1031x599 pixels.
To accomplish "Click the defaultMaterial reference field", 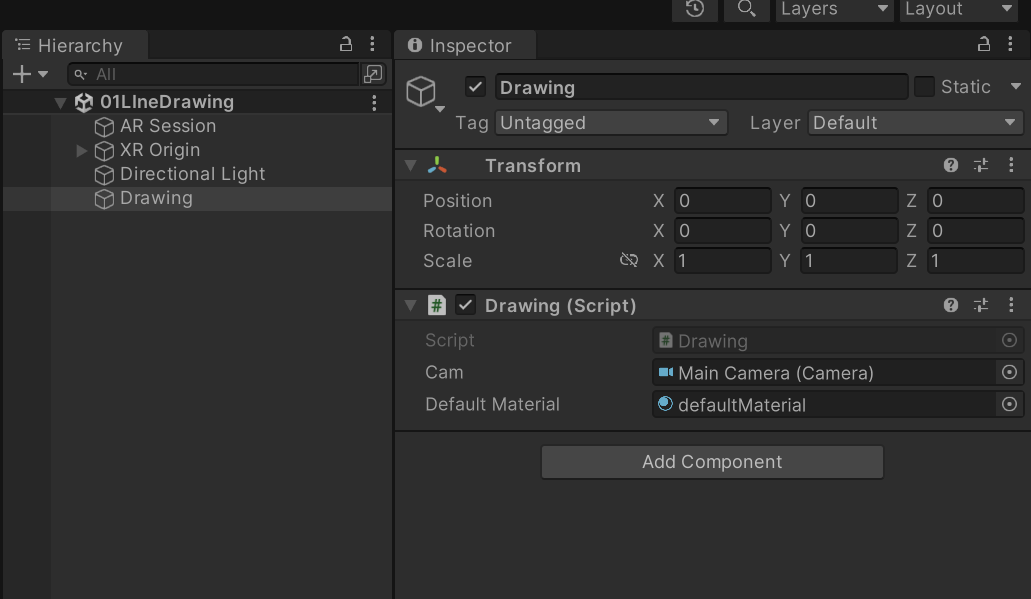I will [825, 404].
